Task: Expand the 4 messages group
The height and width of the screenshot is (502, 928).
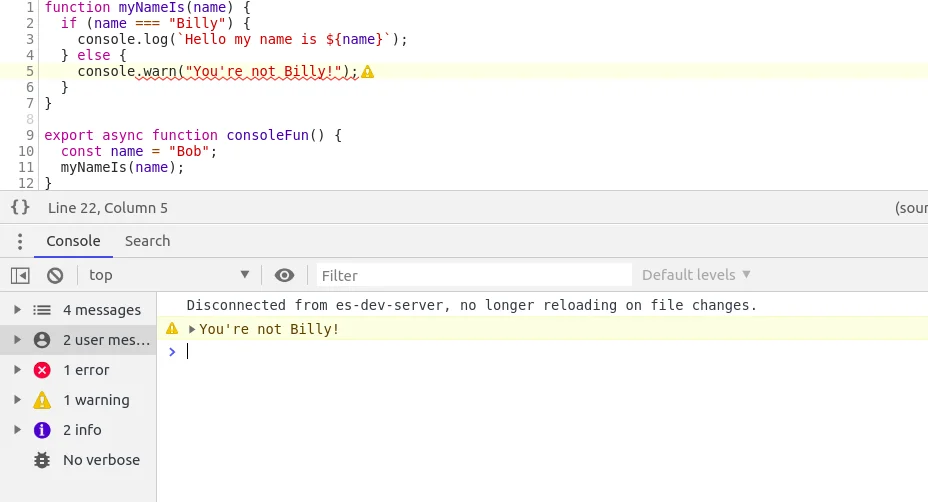Action: click(x=17, y=310)
